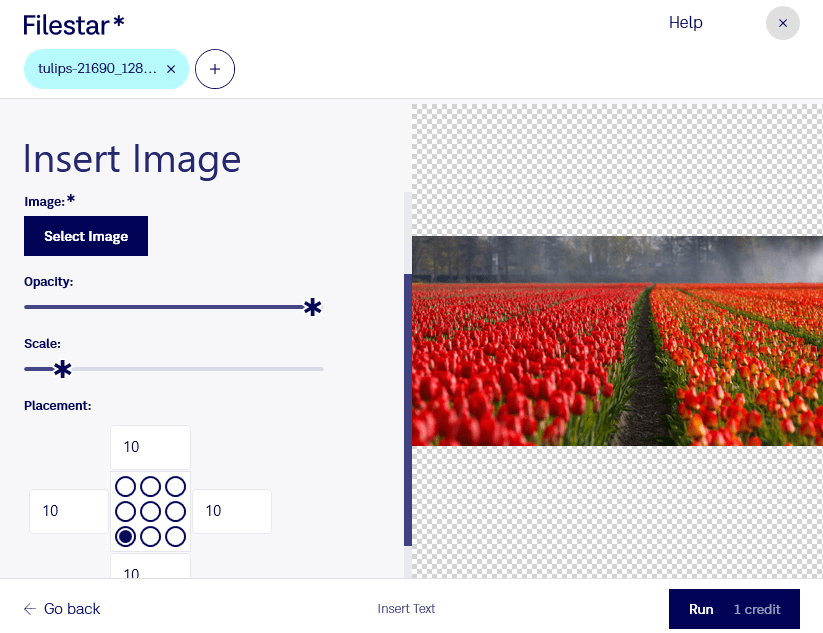Click the Scale slider track midpoint
Image resolution: width=823 pixels, height=633 pixels.
[x=174, y=369]
